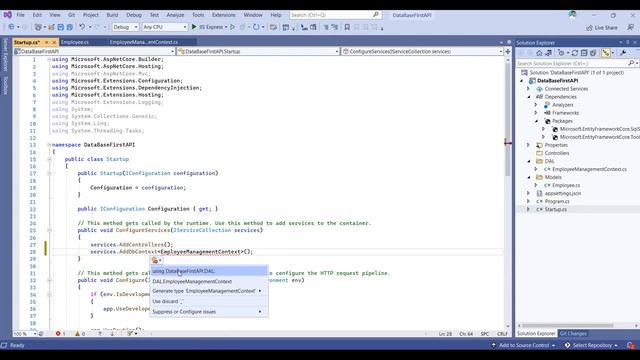Open the File menu
This screenshot has width=640, height=360.
coord(20,15)
